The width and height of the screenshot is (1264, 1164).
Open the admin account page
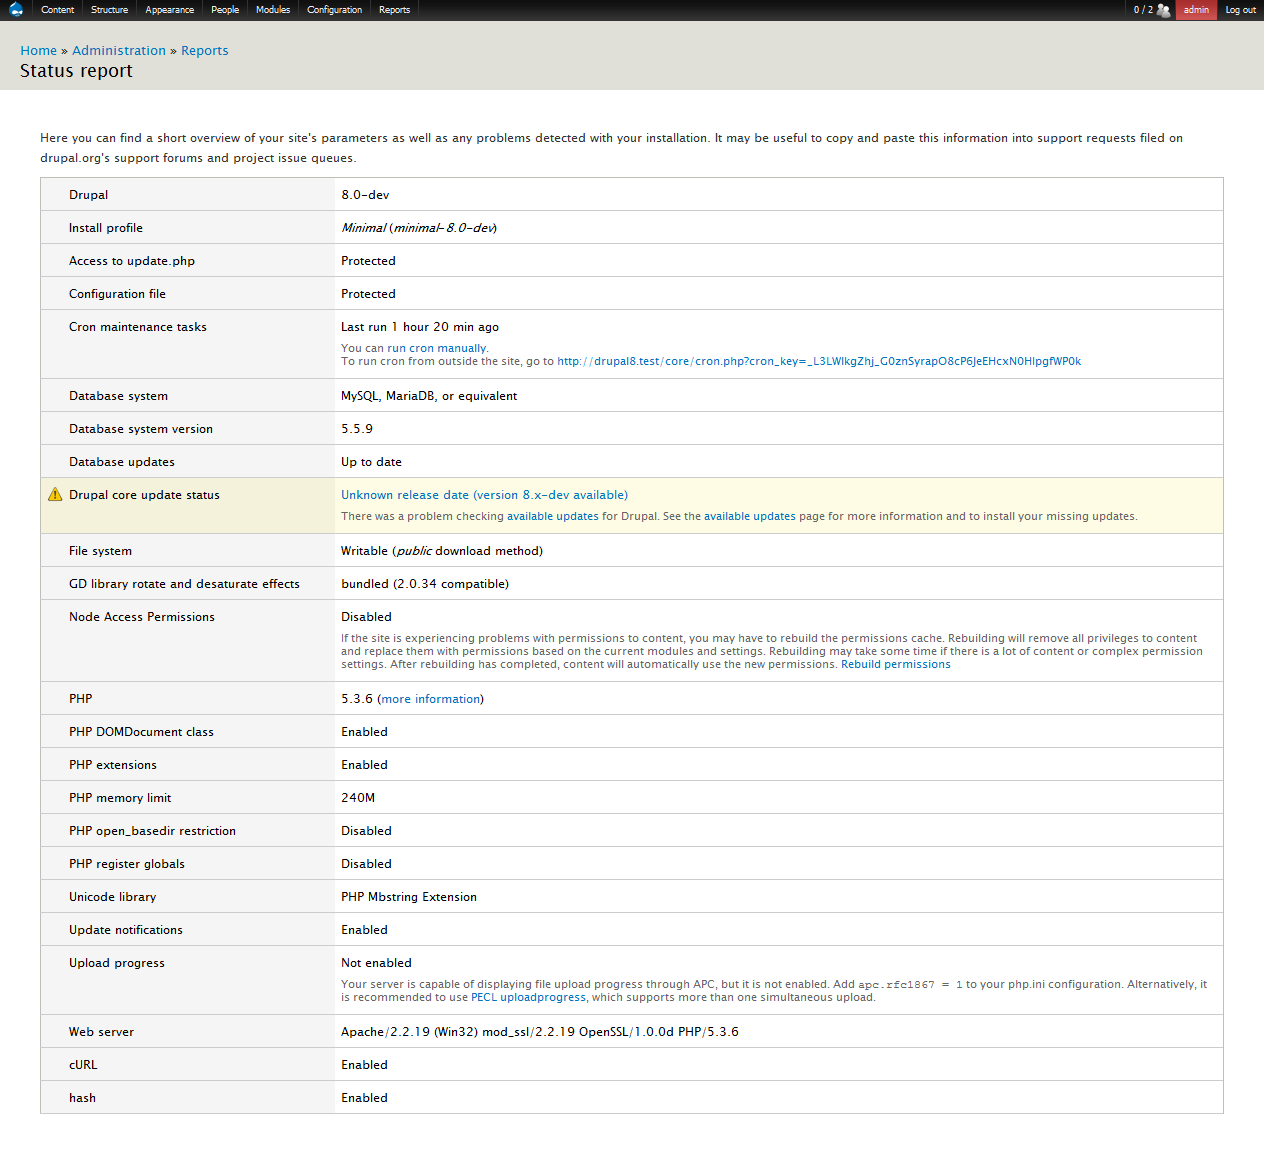(1196, 9)
